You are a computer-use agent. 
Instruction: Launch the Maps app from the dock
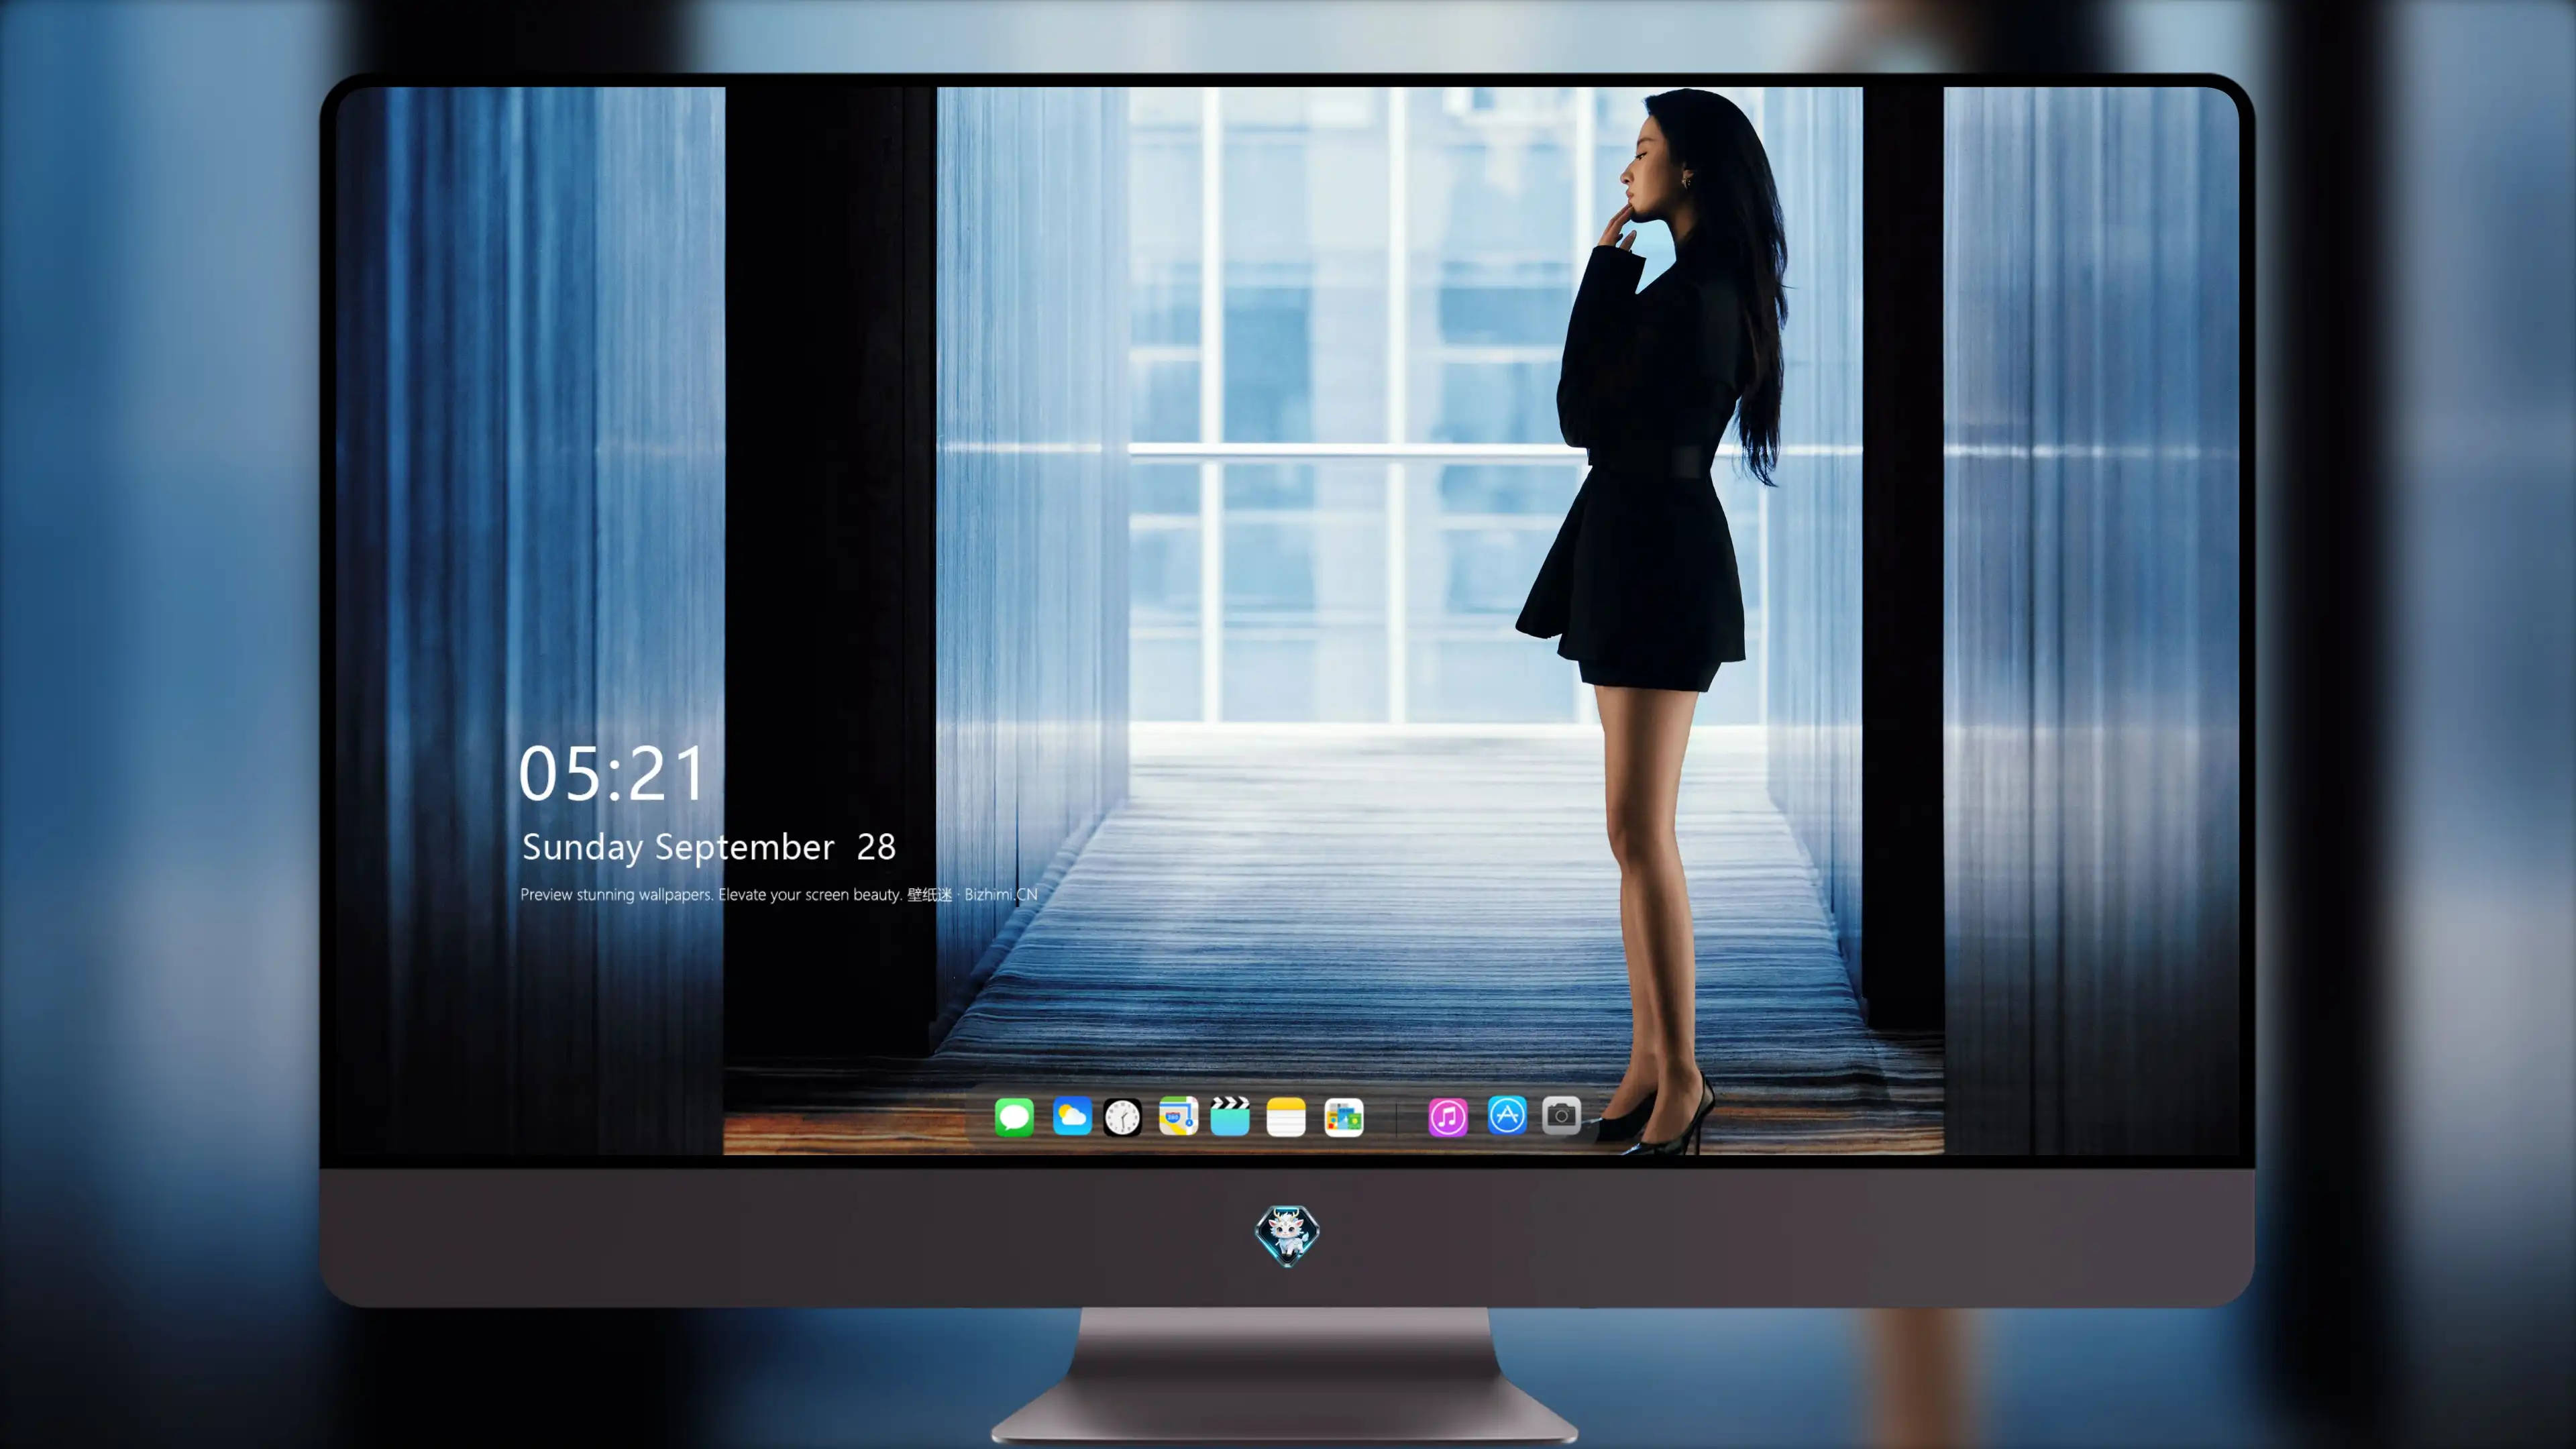(1178, 1116)
